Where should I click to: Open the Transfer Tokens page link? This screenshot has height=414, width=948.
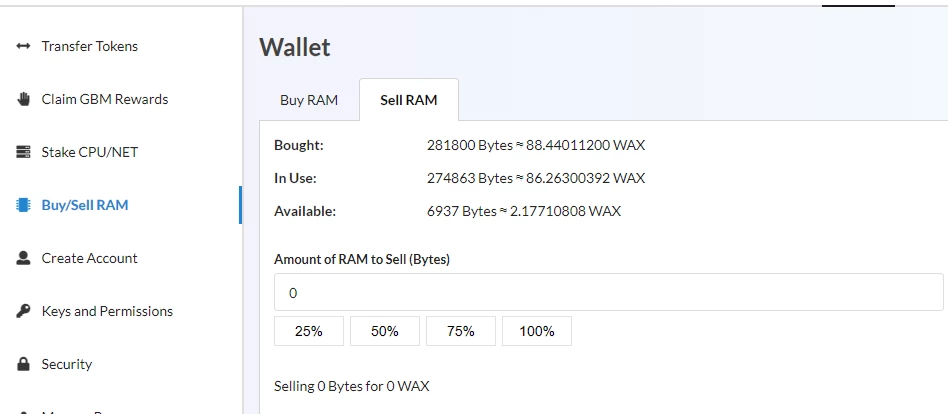point(89,47)
